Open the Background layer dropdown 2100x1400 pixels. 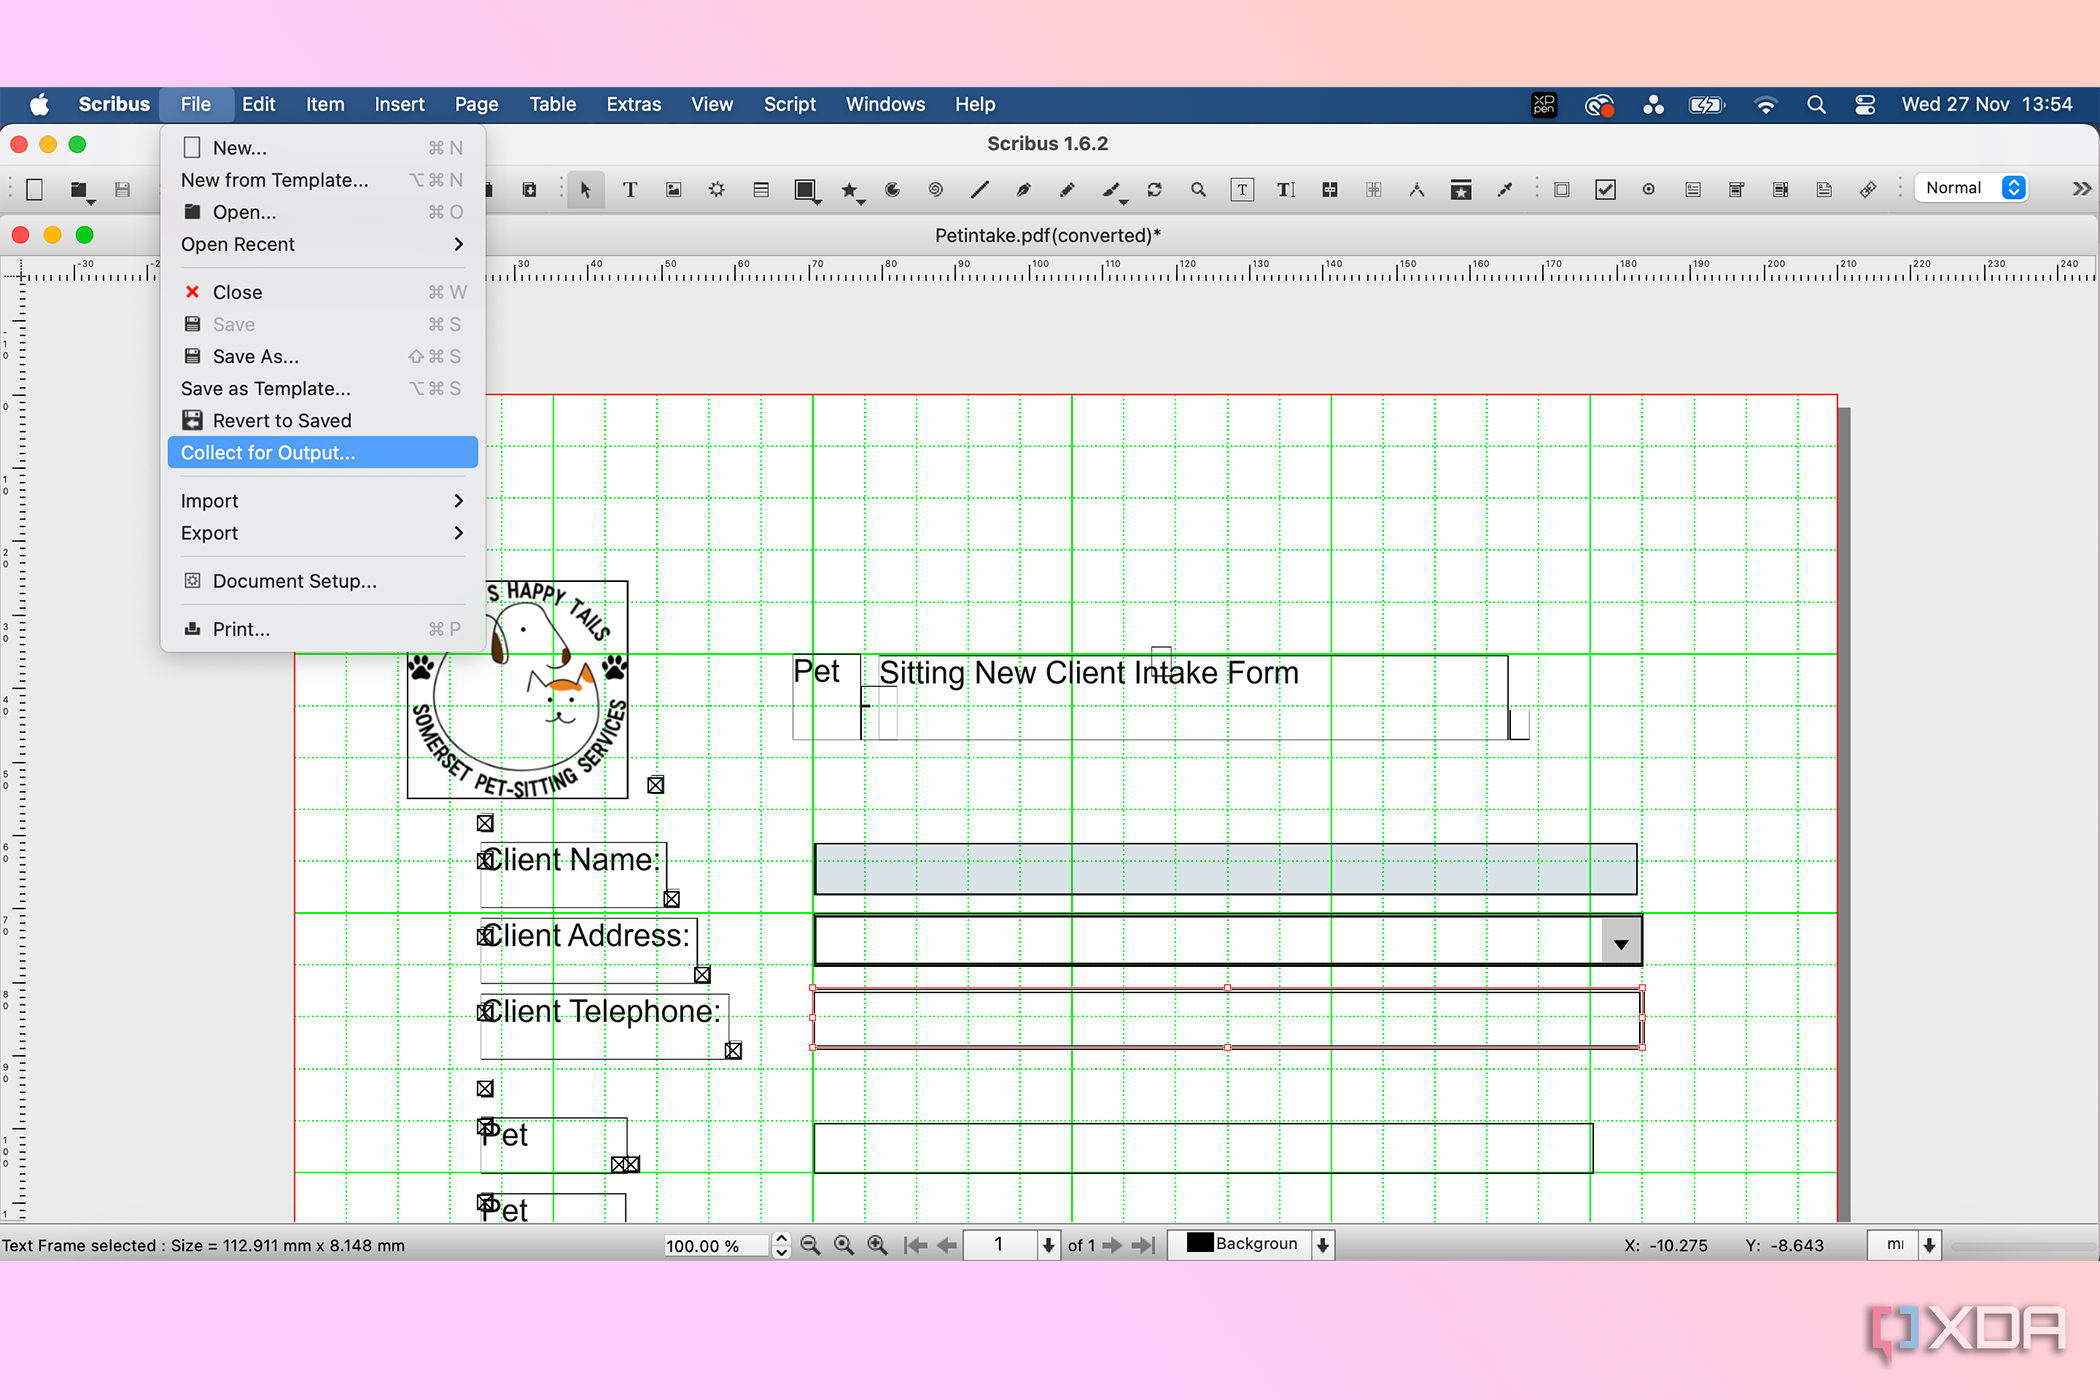1323,1245
